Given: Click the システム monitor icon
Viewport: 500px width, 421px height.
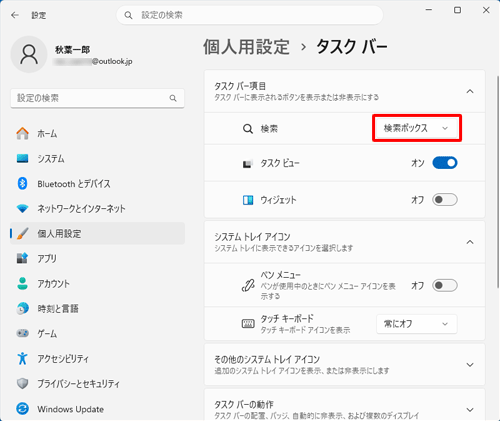Looking at the screenshot, I should [22, 158].
